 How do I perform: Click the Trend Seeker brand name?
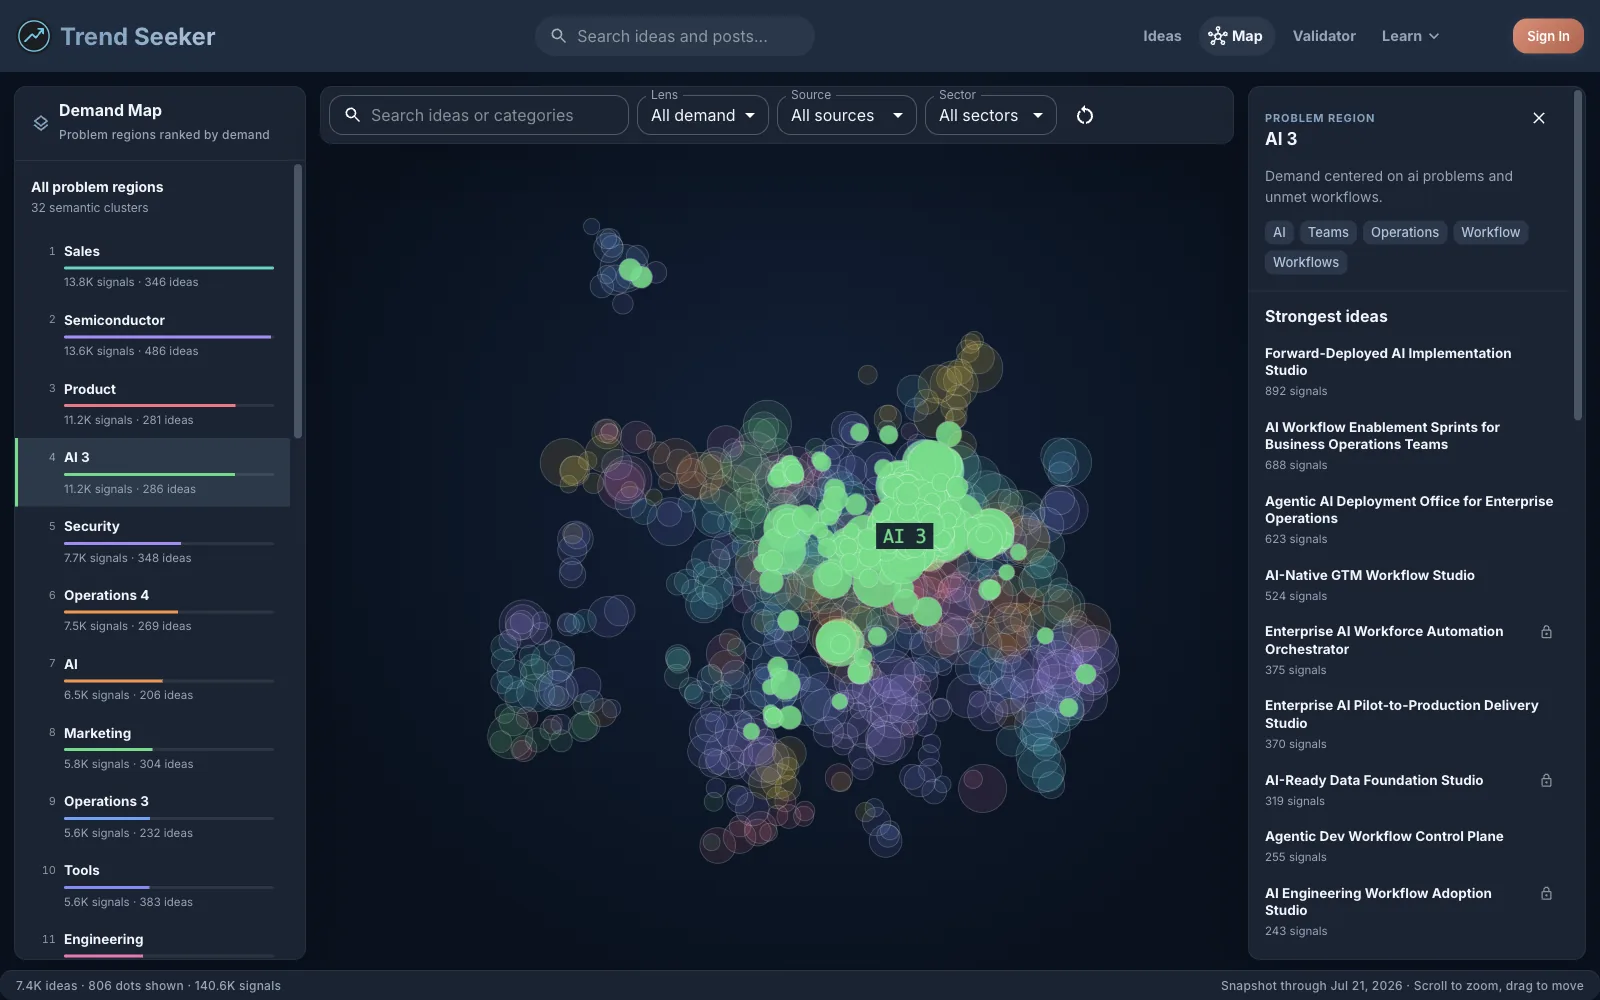point(138,36)
